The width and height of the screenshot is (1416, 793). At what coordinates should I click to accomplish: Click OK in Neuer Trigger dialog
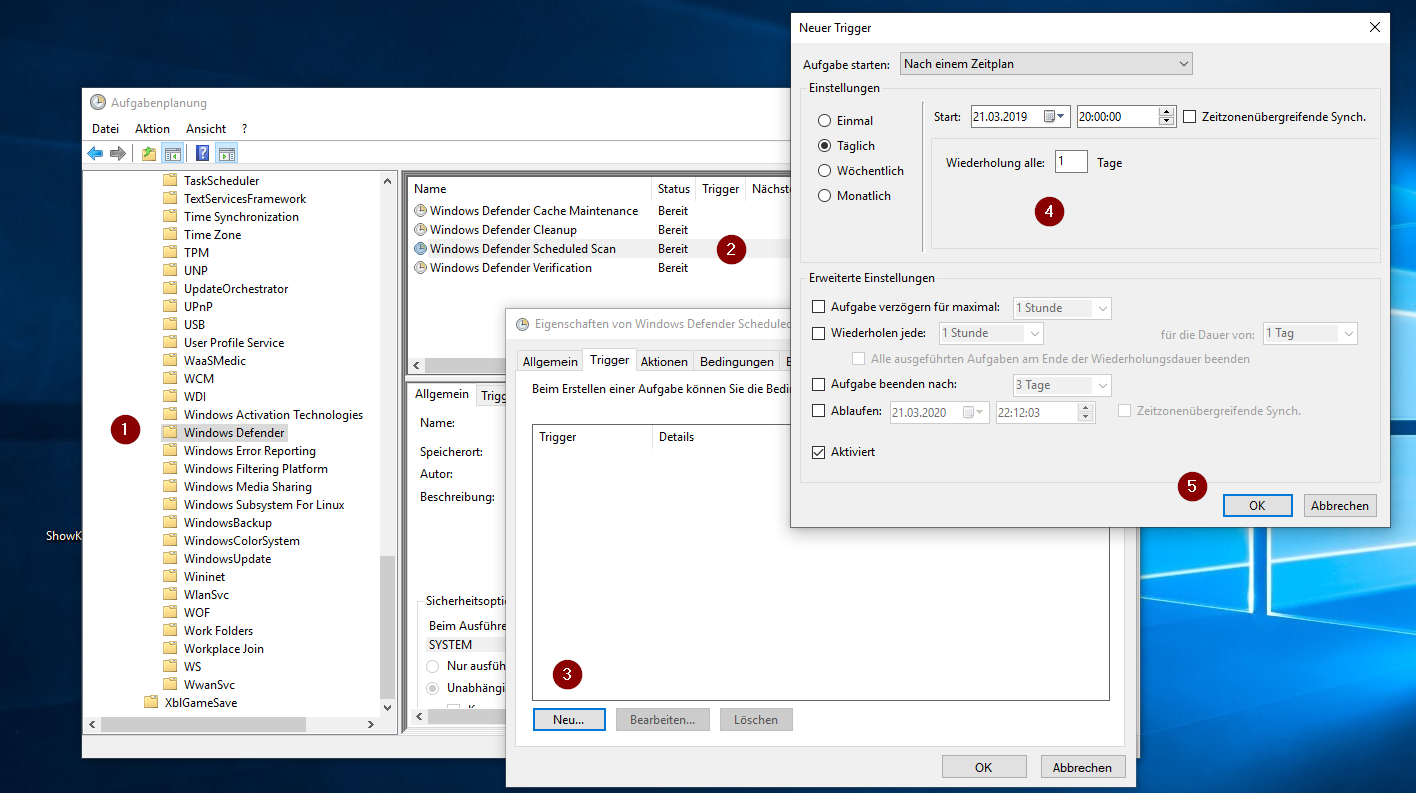click(x=1257, y=506)
